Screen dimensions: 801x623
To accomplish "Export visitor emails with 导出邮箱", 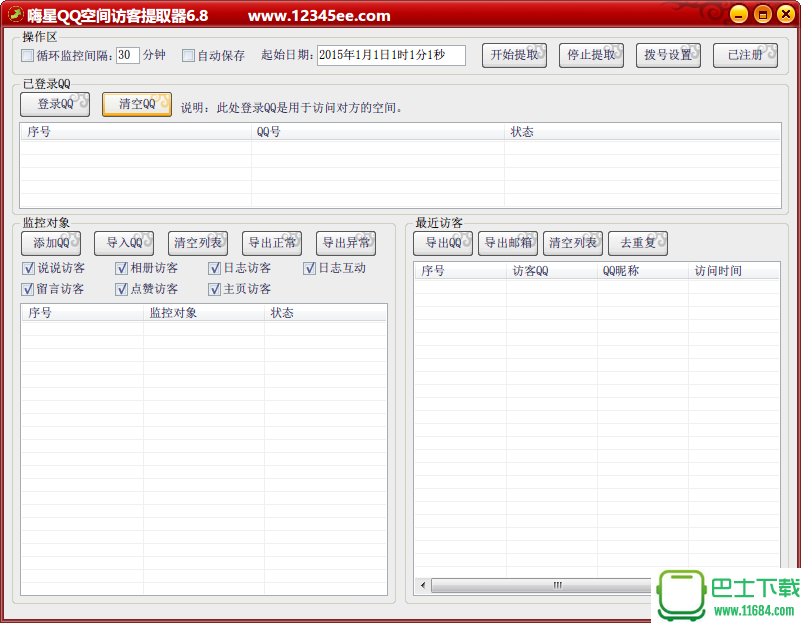I will (x=508, y=243).
